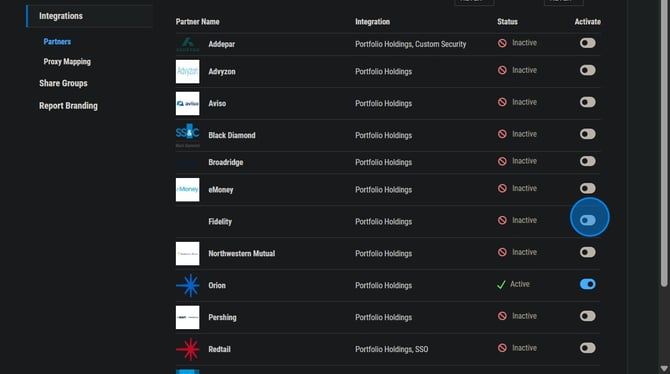This screenshot has height=374, width=670.
Task: Select the Partners sidebar item
Action: (x=57, y=41)
